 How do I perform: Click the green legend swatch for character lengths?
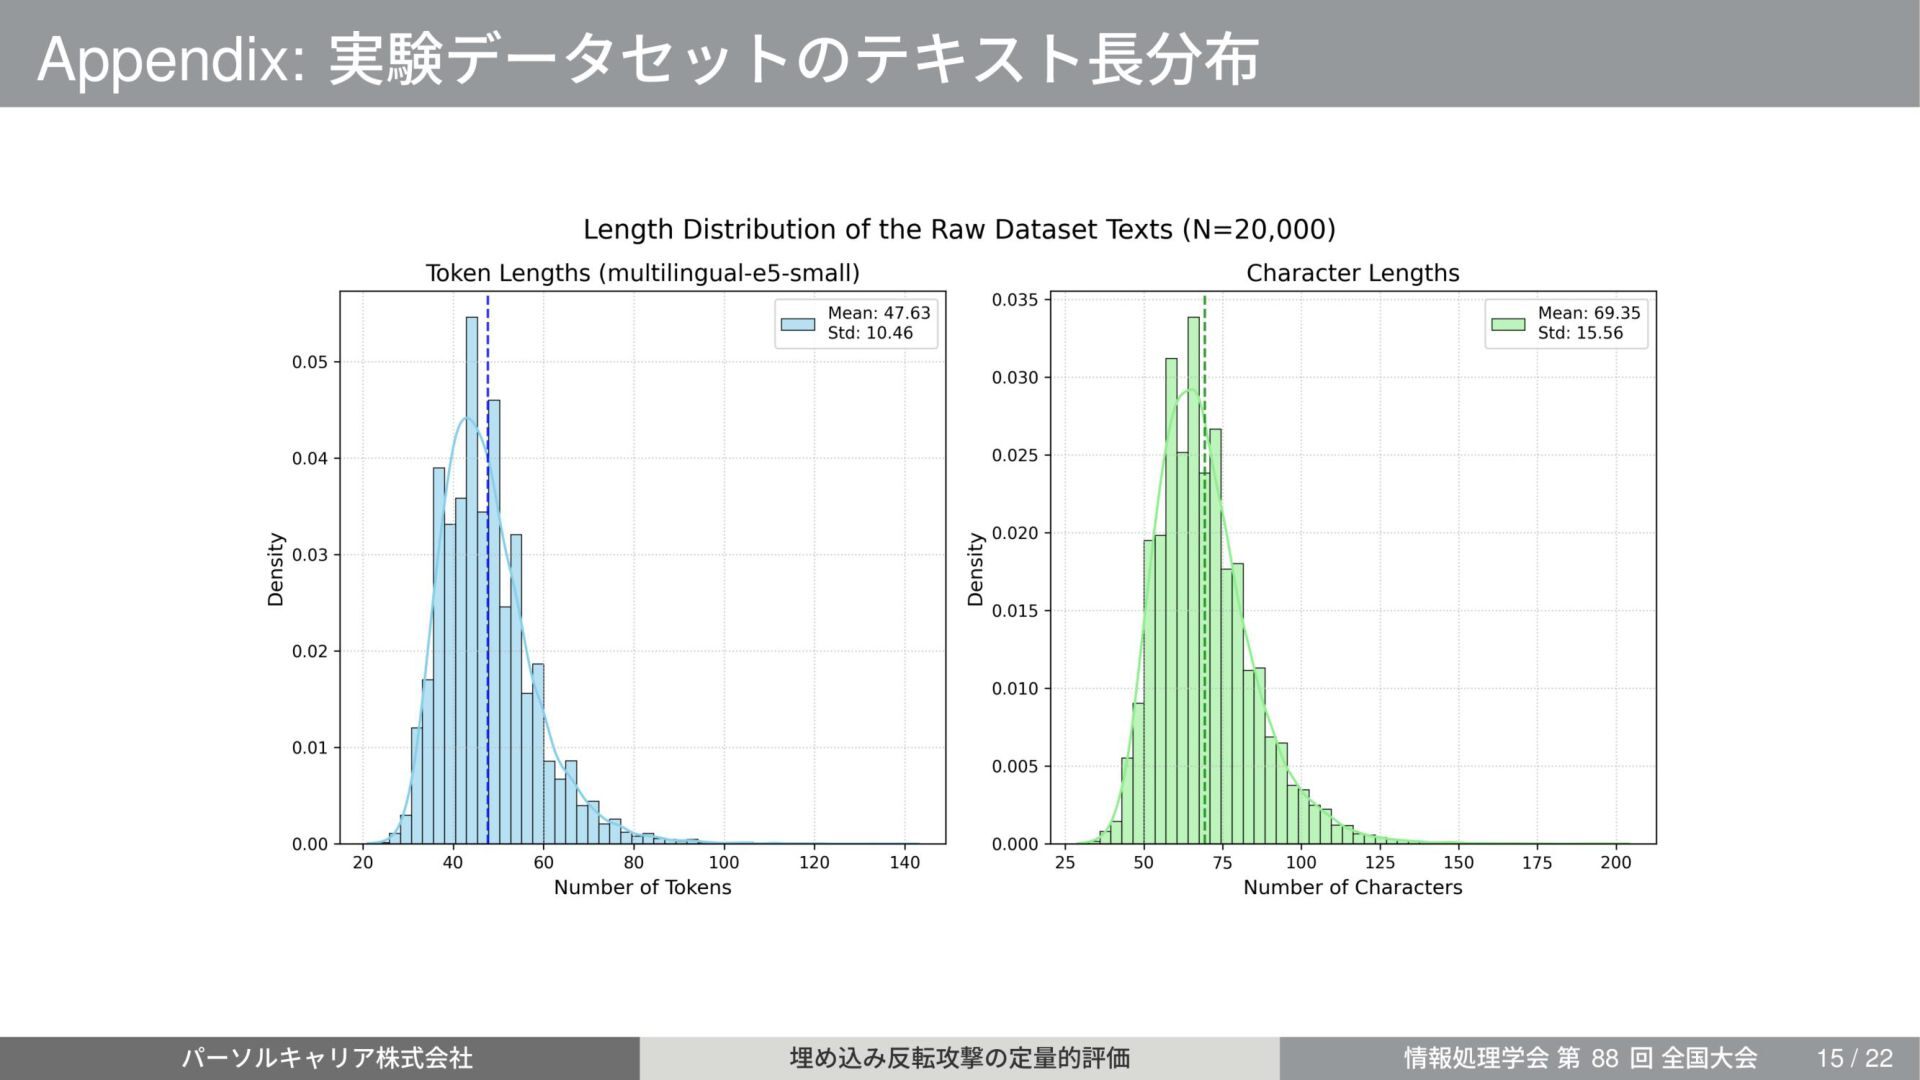point(1507,324)
